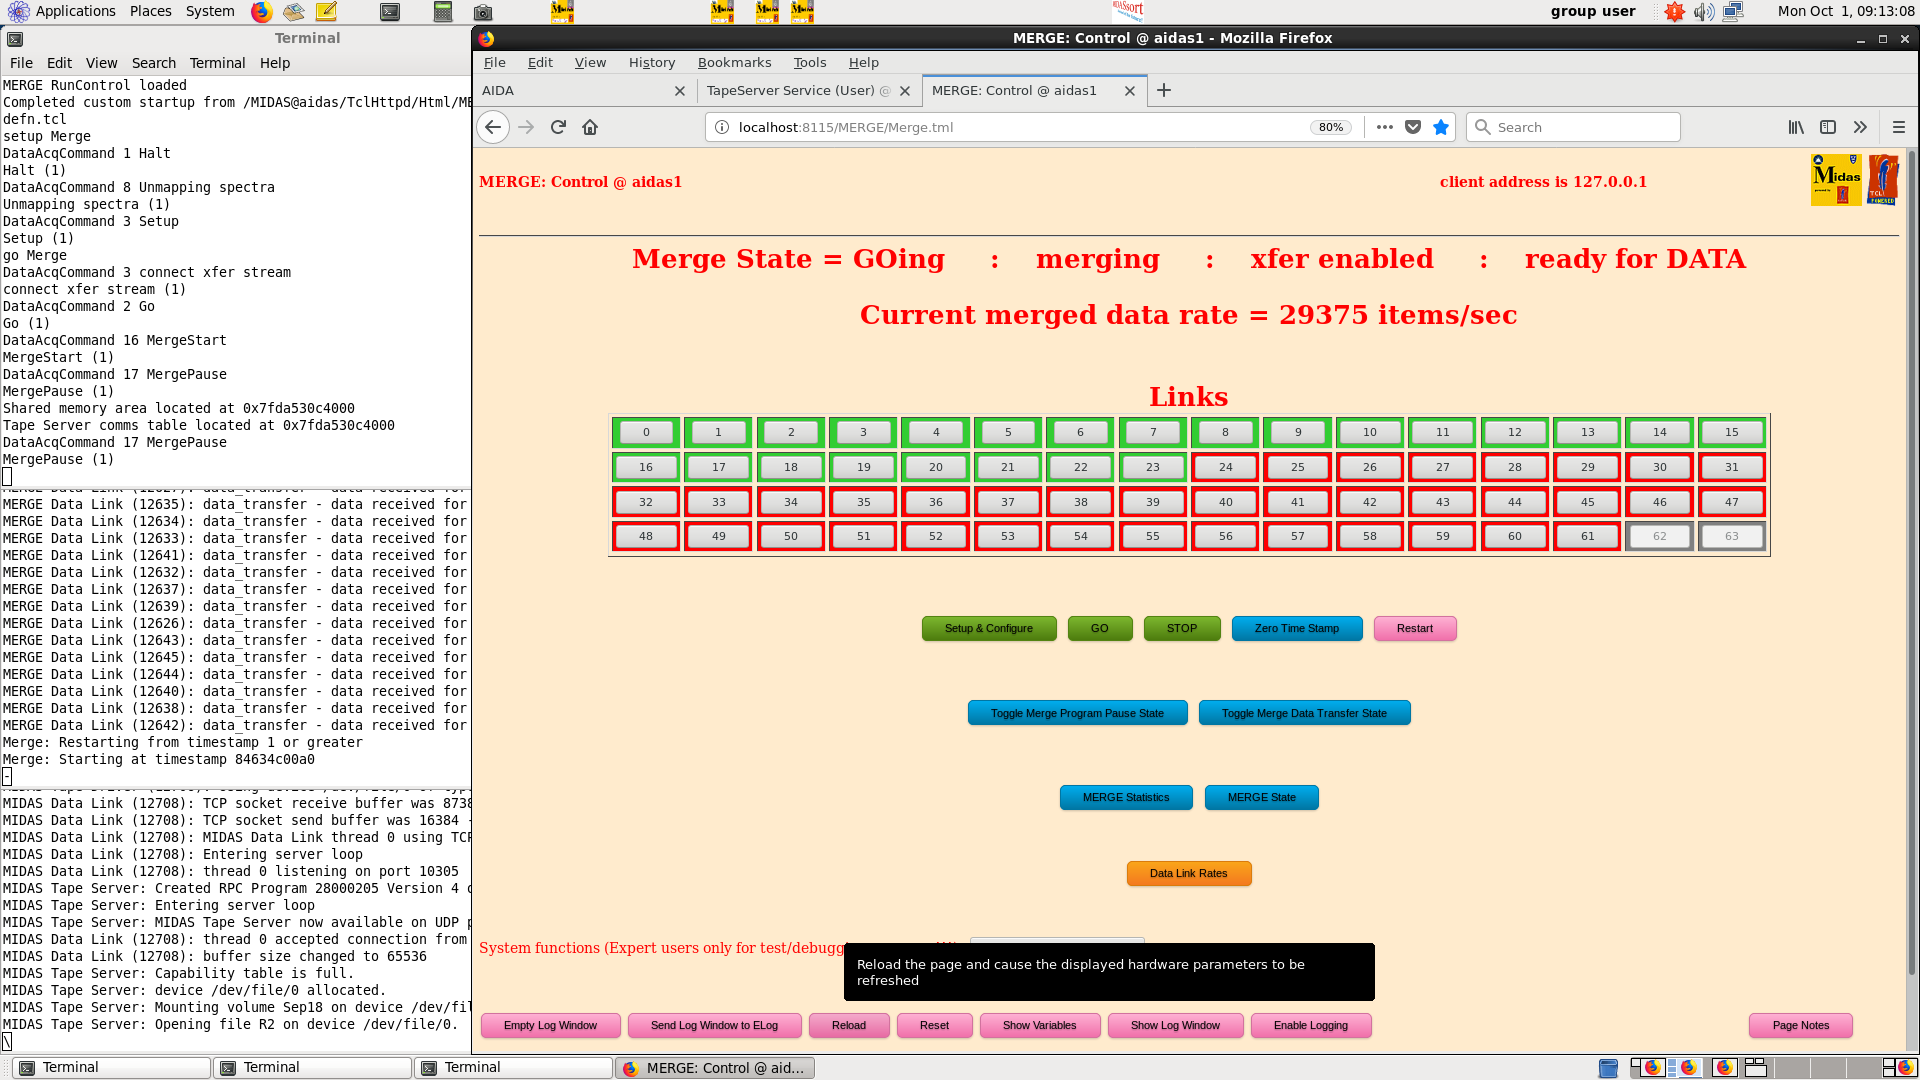Click the Firefox page vertical scrollbar
This screenshot has width=1920, height=1080.
pyautogui.click(x=1912, y=560)
